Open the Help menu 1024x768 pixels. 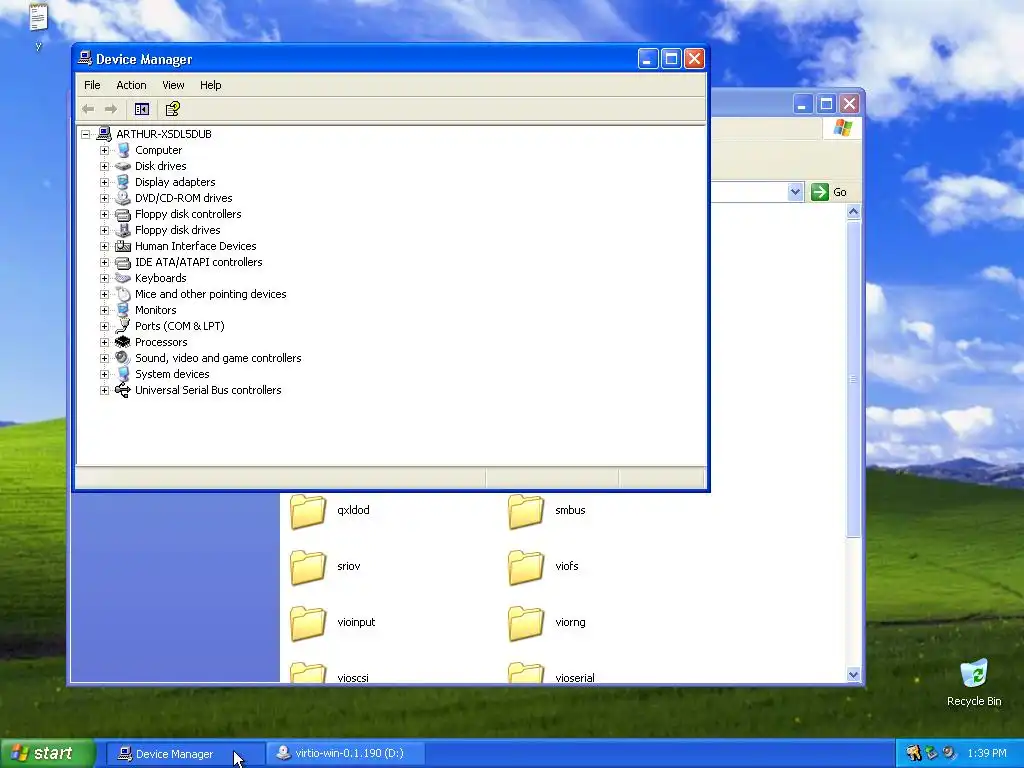click(210, 85)
